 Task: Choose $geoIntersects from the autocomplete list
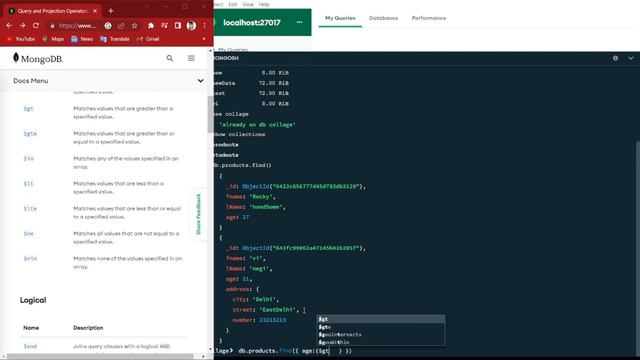[x=381, y=334]
